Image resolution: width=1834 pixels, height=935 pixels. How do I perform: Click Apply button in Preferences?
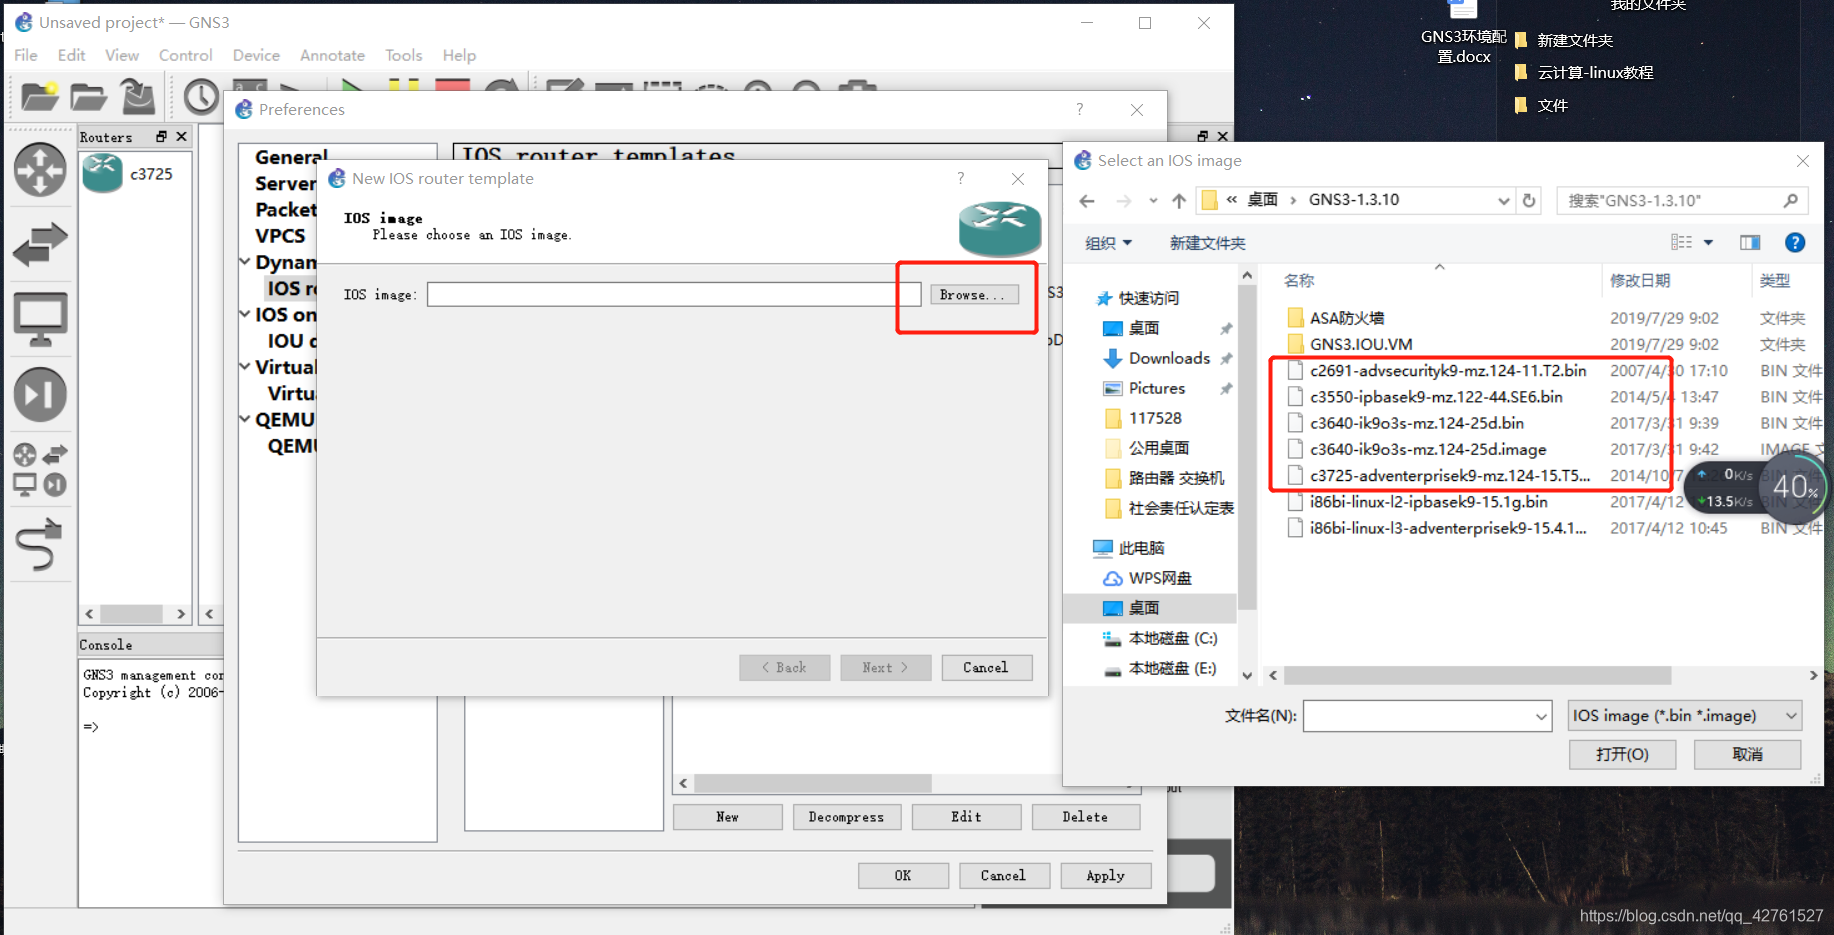pos(1105,876)
